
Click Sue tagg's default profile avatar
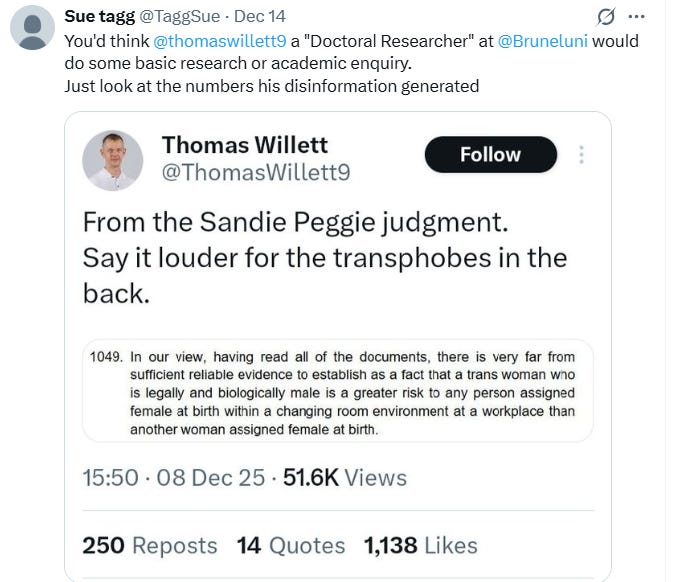[x=32, y=28]
